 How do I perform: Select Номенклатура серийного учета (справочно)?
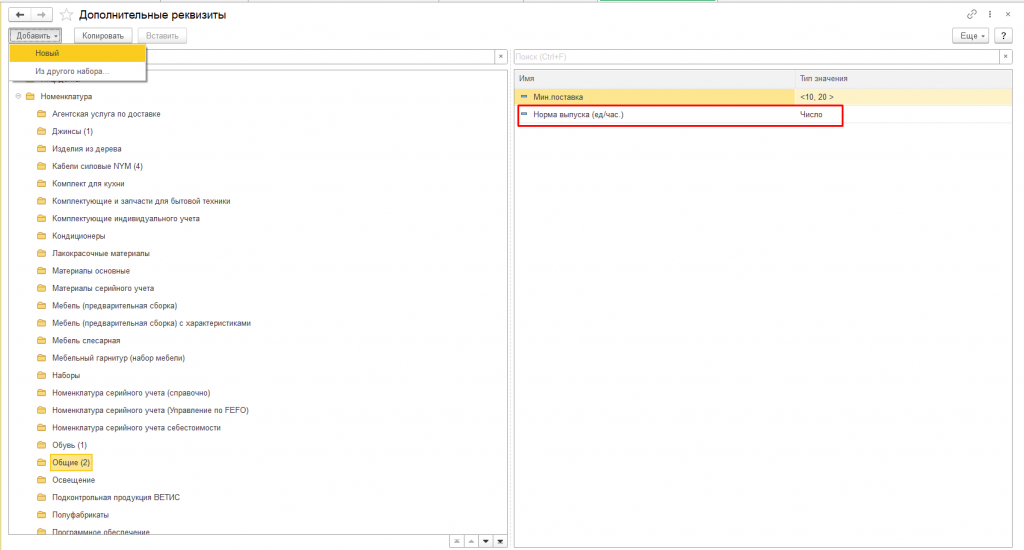pyautogui.click(x=131, y=393)
